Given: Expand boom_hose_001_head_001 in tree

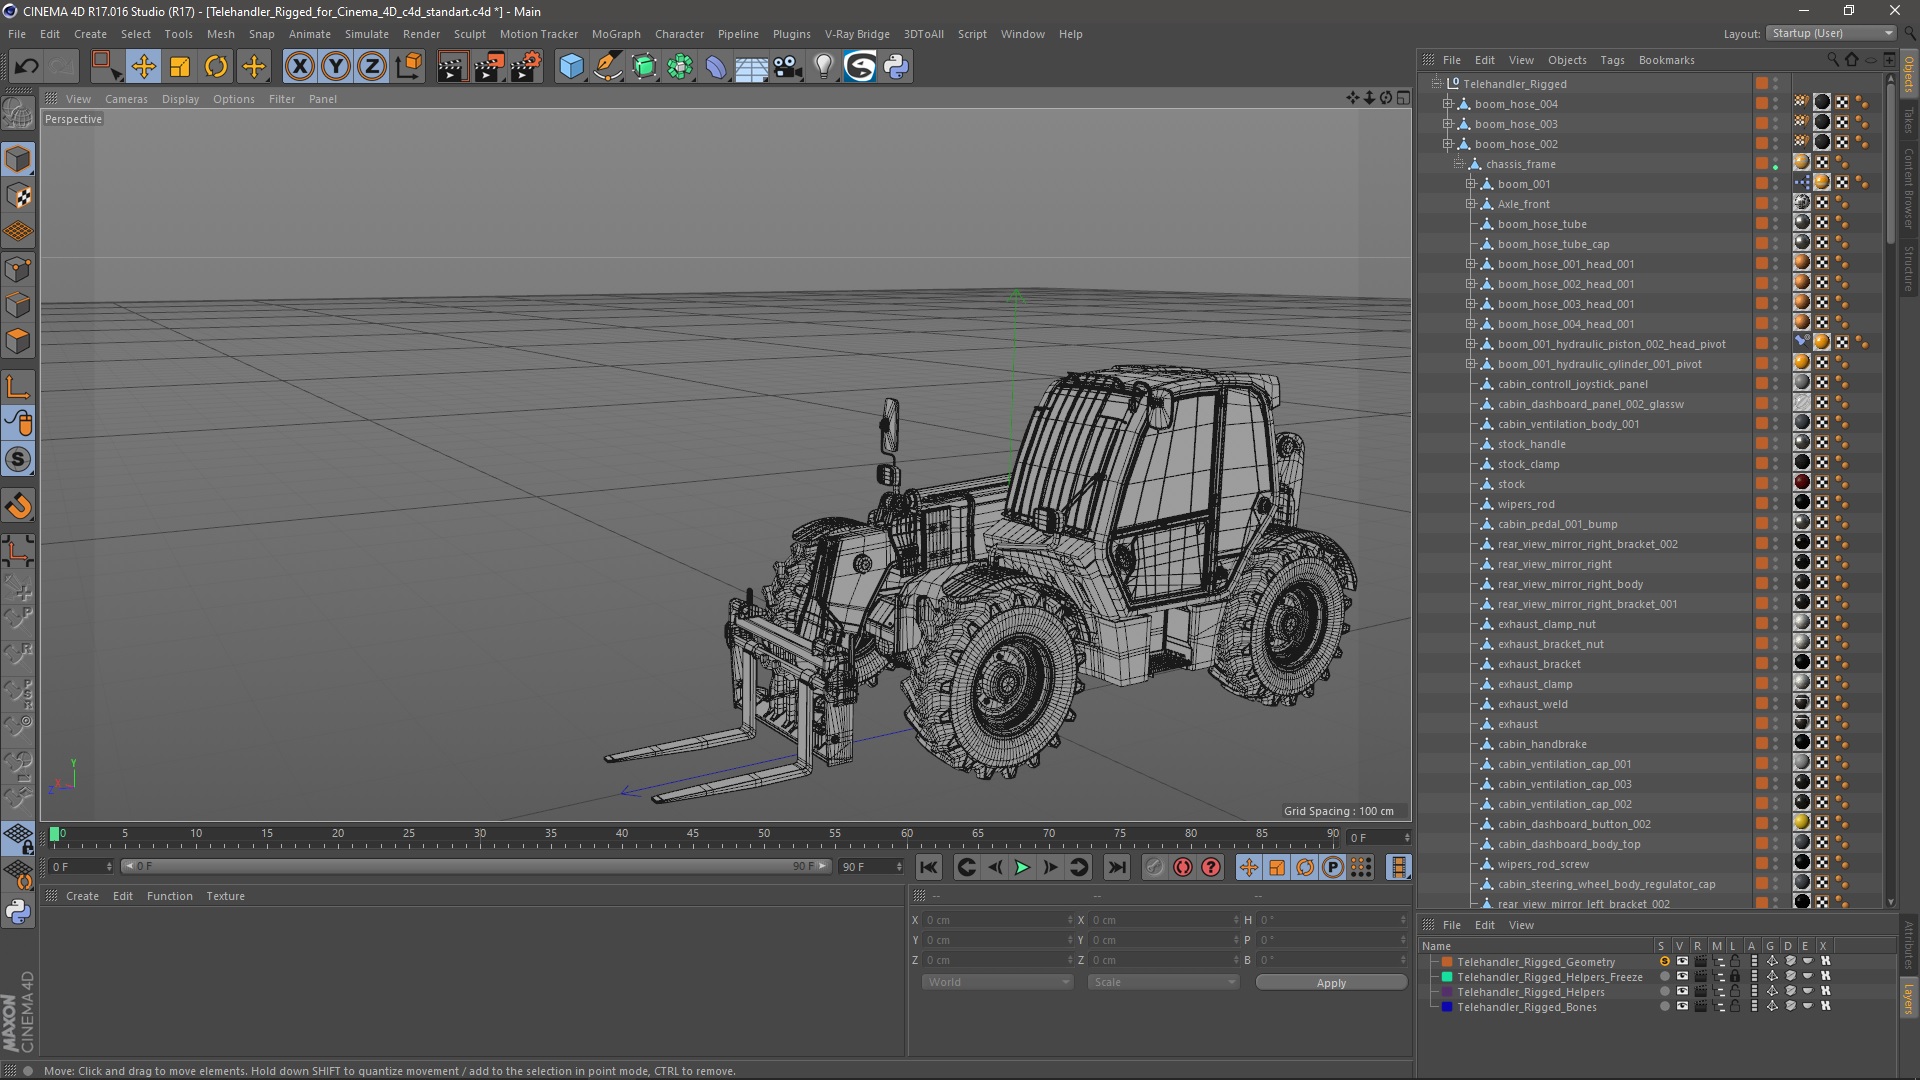Looking at the screenshot, I should tap(1470, 264).
